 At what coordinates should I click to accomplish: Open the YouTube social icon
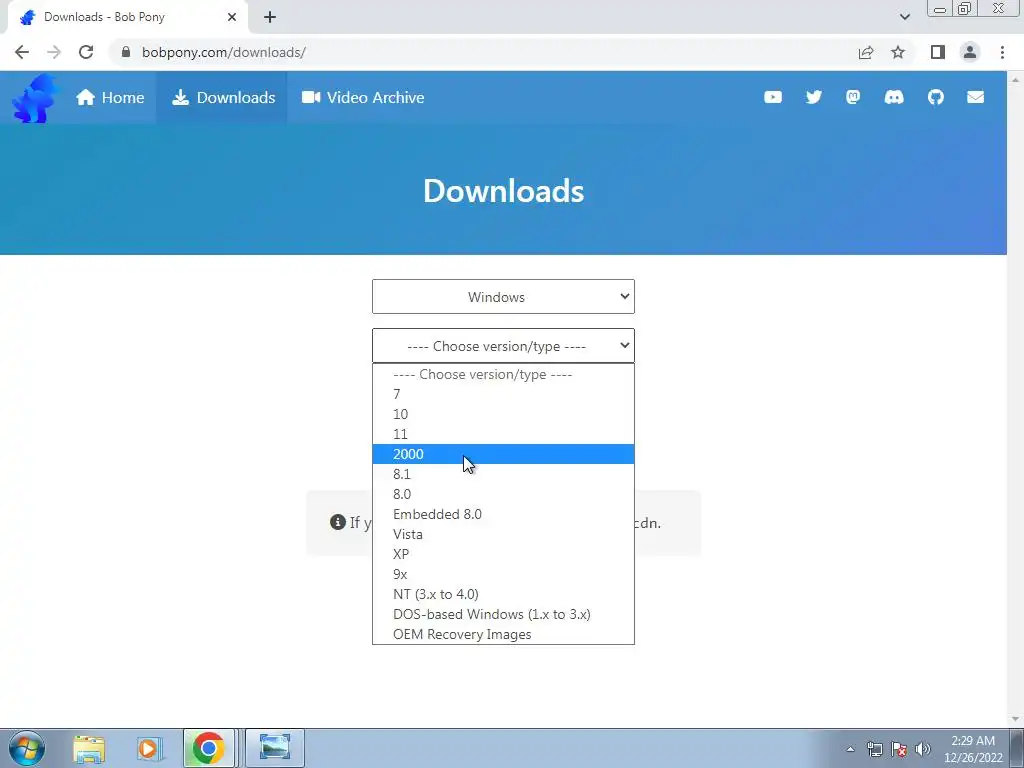[773, 97]
